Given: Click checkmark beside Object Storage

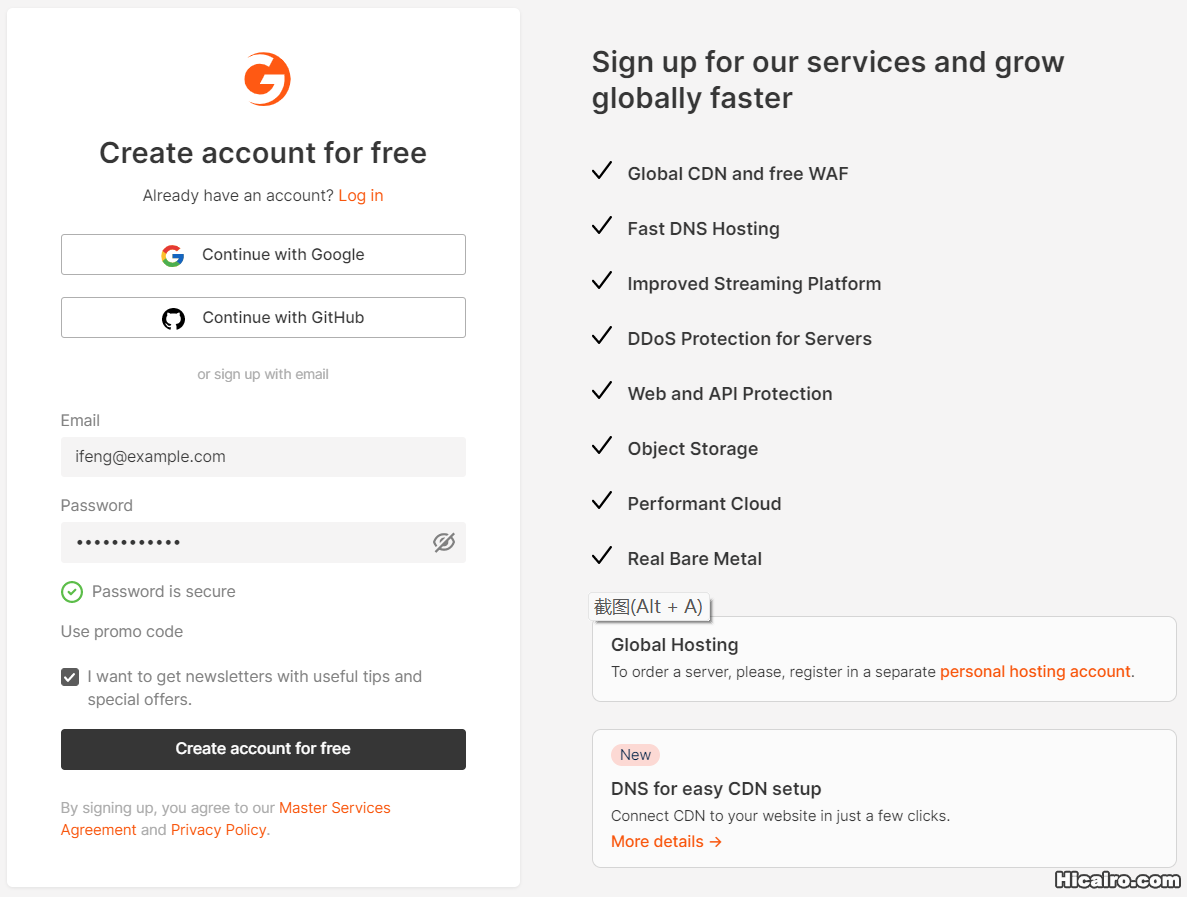Looking at the screenshot, I should click(x=602, y=447).
